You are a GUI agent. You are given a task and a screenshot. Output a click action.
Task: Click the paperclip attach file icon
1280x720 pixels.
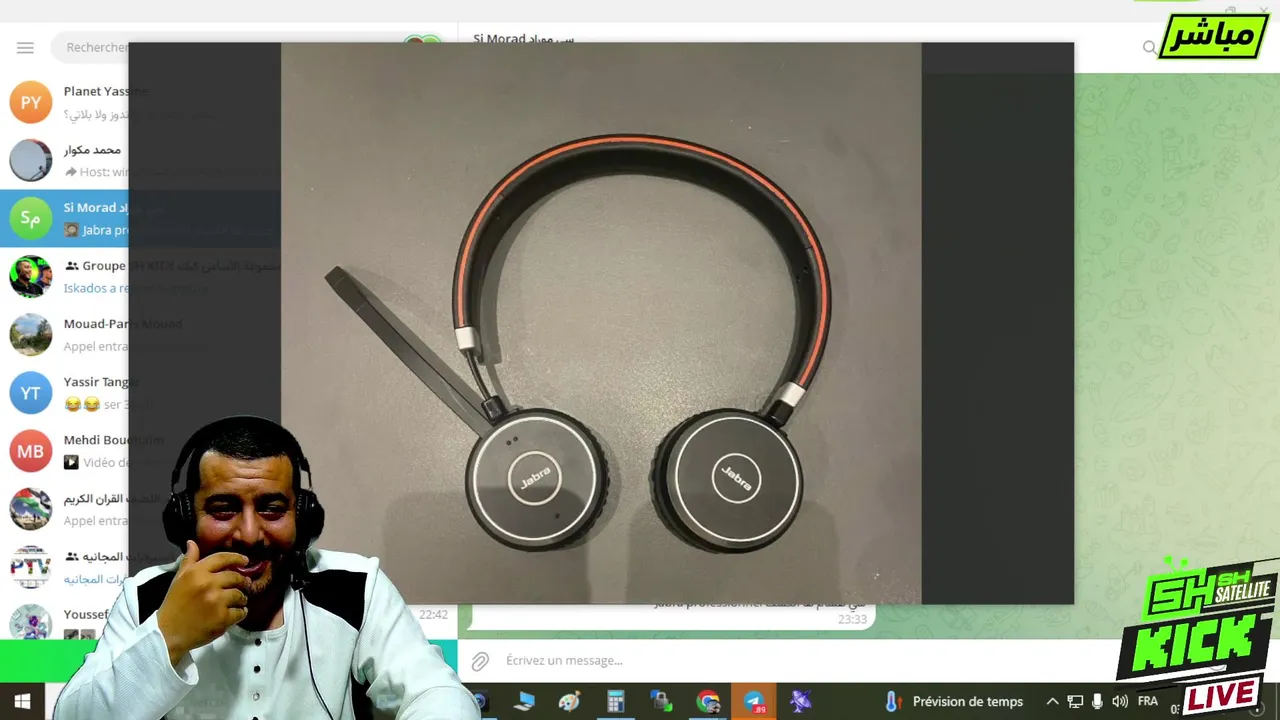click(481, 661)
